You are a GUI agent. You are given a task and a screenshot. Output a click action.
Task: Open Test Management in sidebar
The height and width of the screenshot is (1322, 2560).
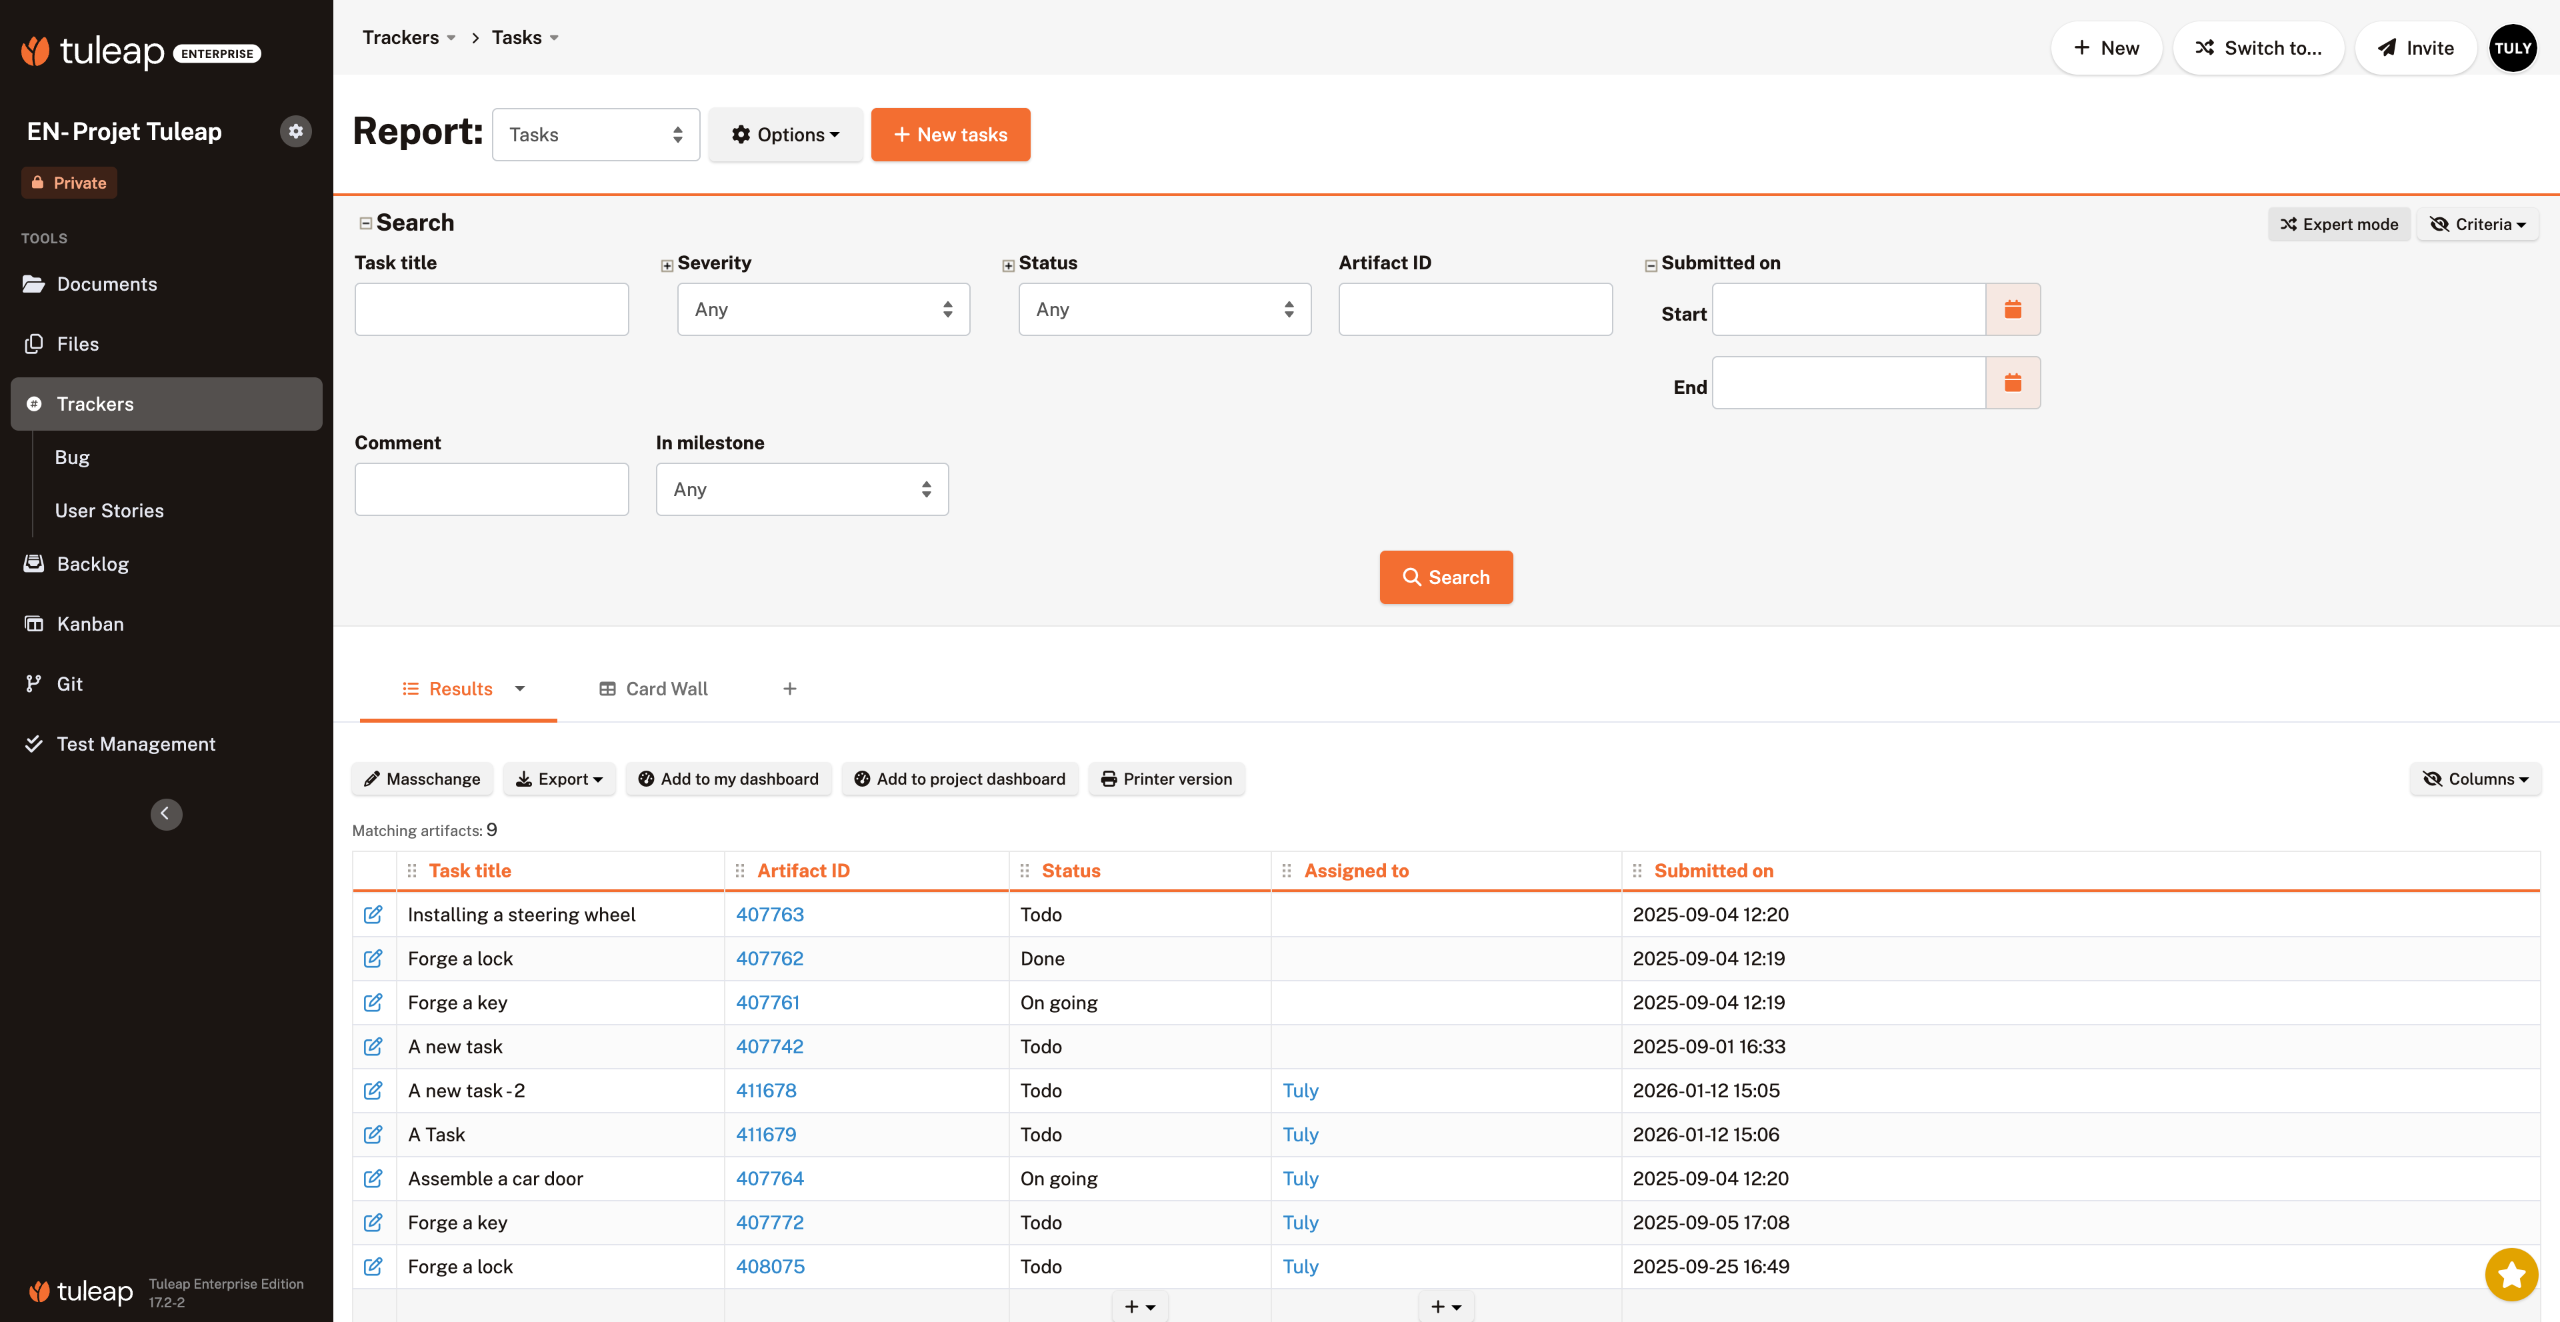pos(136,744)
